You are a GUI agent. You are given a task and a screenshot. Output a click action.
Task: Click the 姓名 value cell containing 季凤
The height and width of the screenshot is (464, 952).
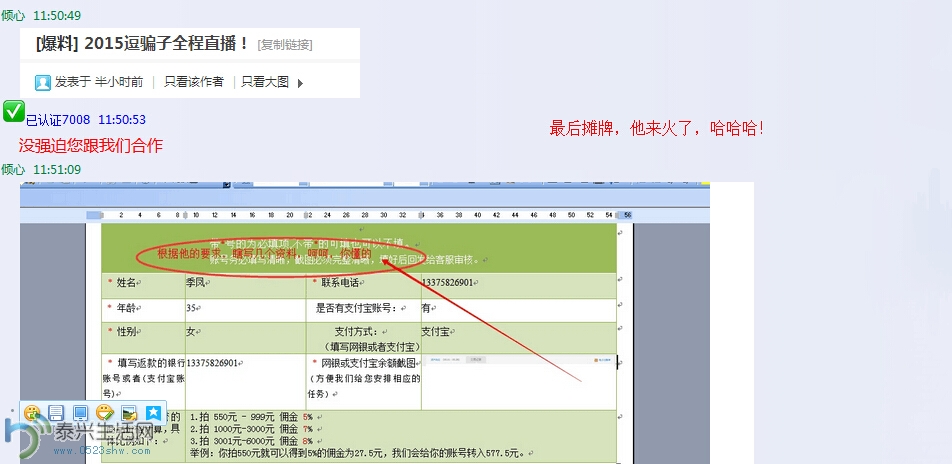(x=242, y=283)
